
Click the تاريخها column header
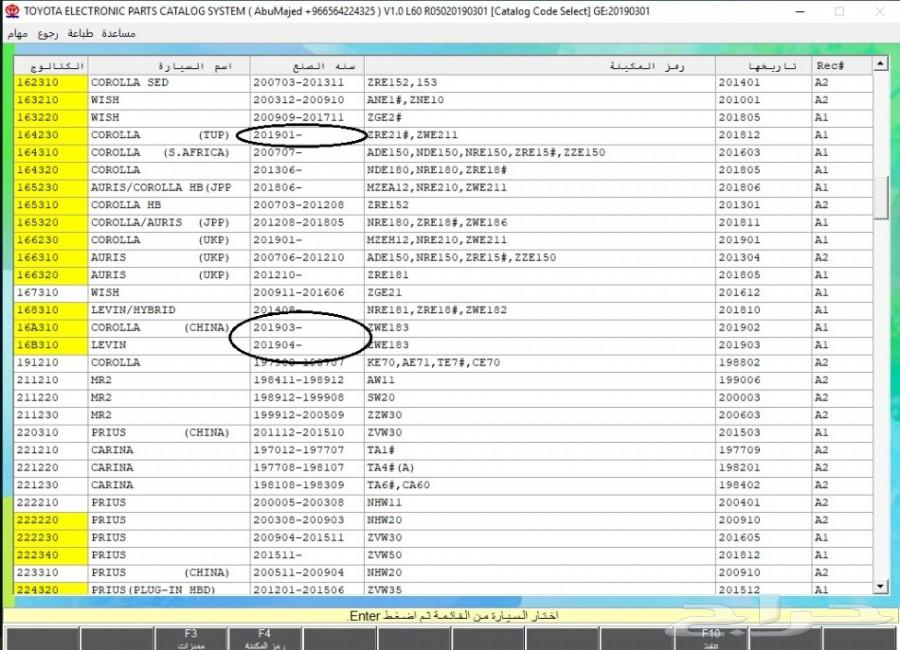coord(763,65)
